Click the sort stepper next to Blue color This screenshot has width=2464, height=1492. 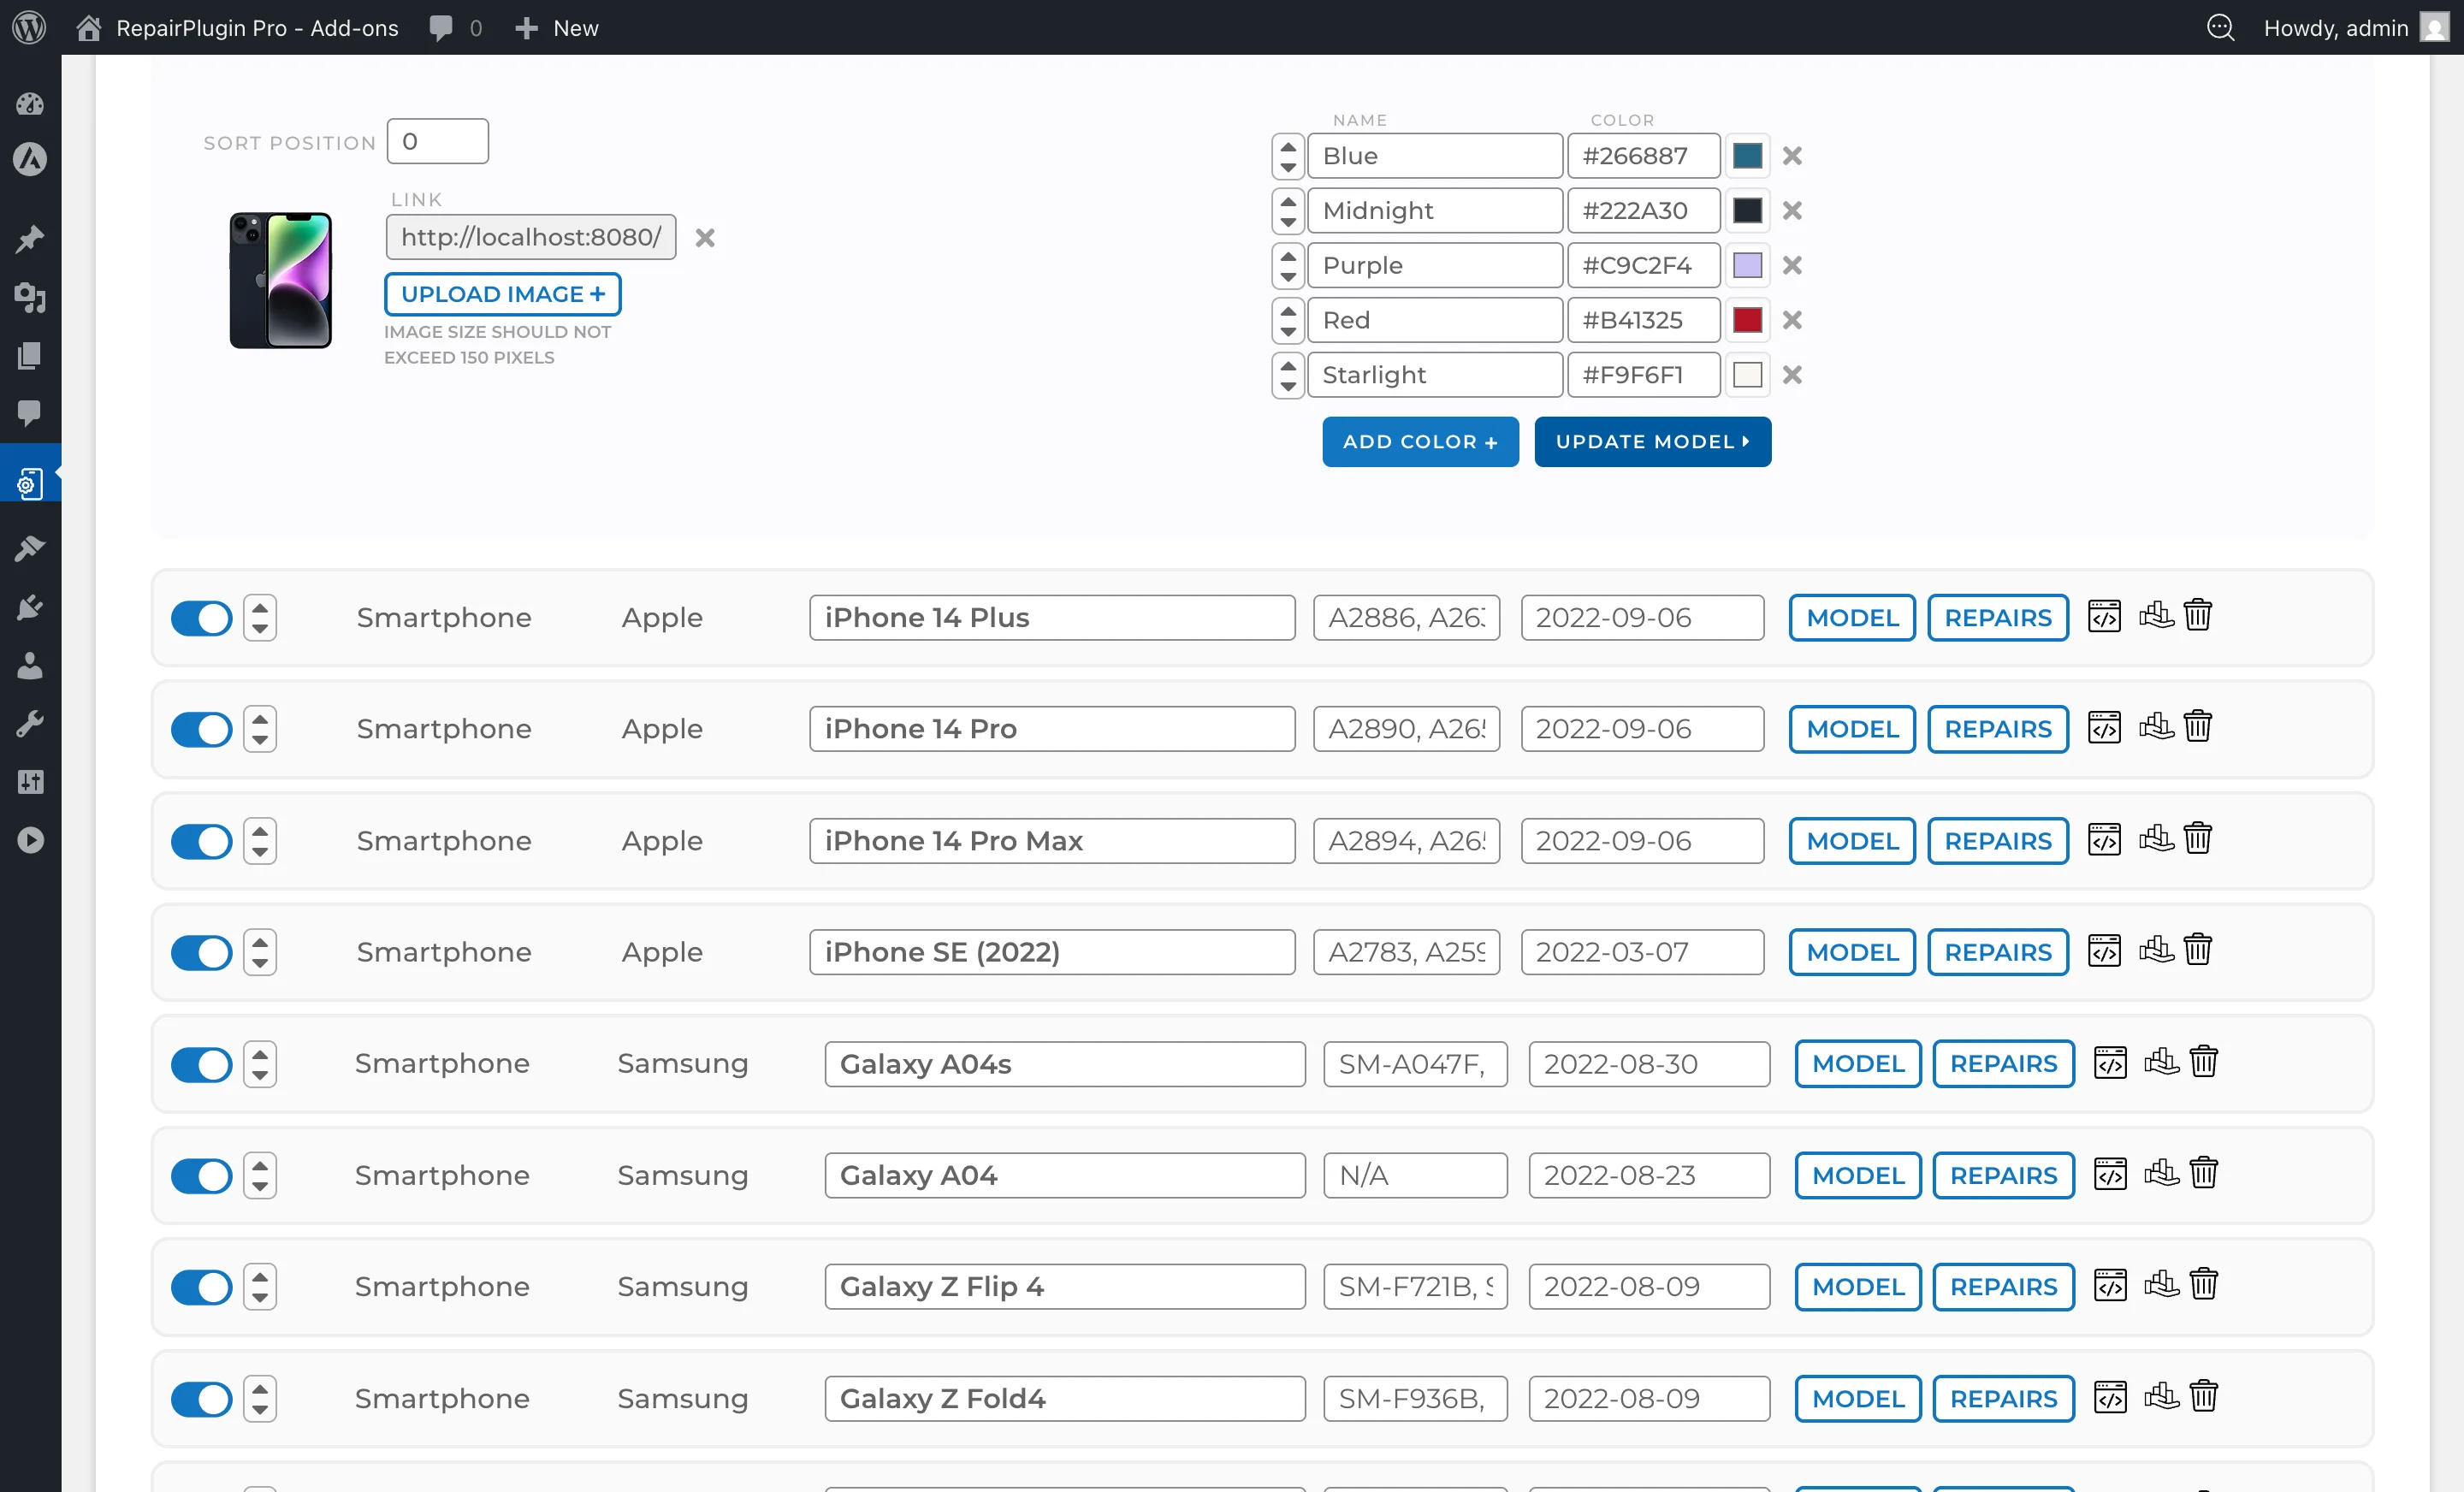tap(1287, 156)
